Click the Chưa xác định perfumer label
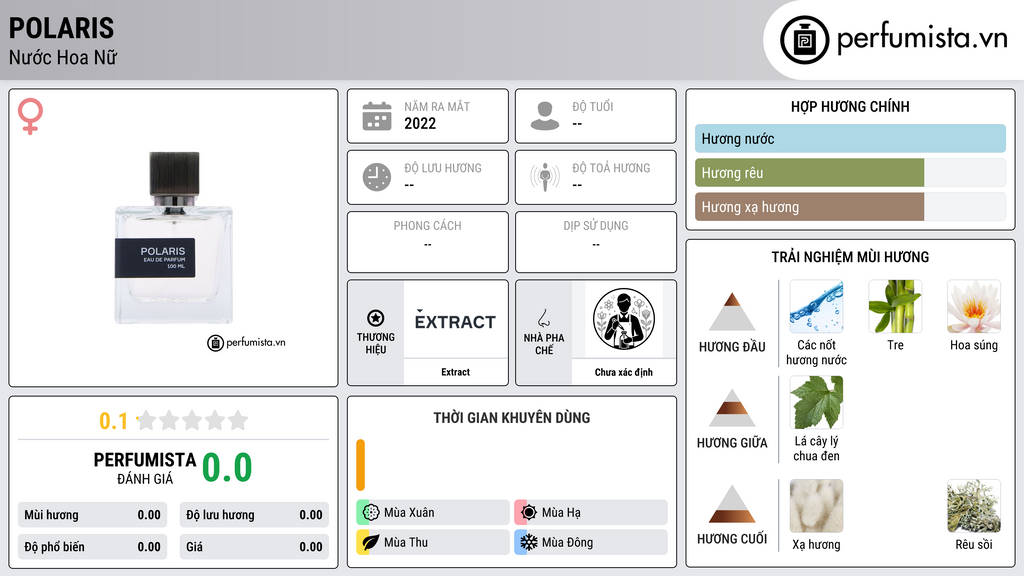The image size is (1024, 576). click(x=624, y=372)
